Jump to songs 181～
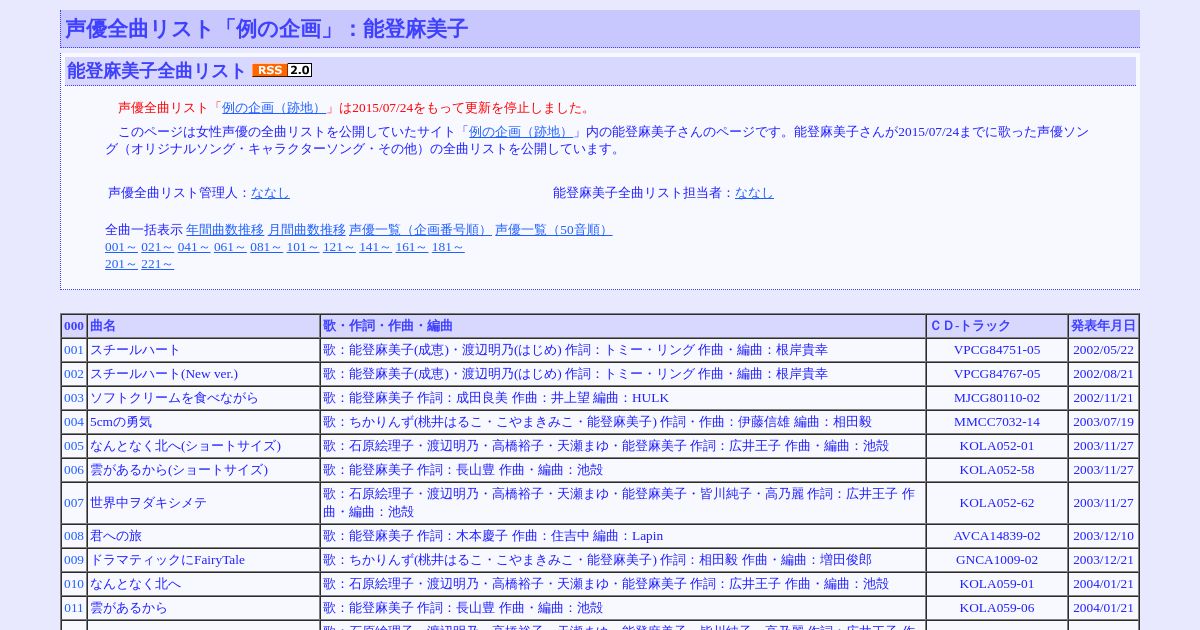Image resolution: width=1200 pixels, height=630 pixels. [448, 247]
